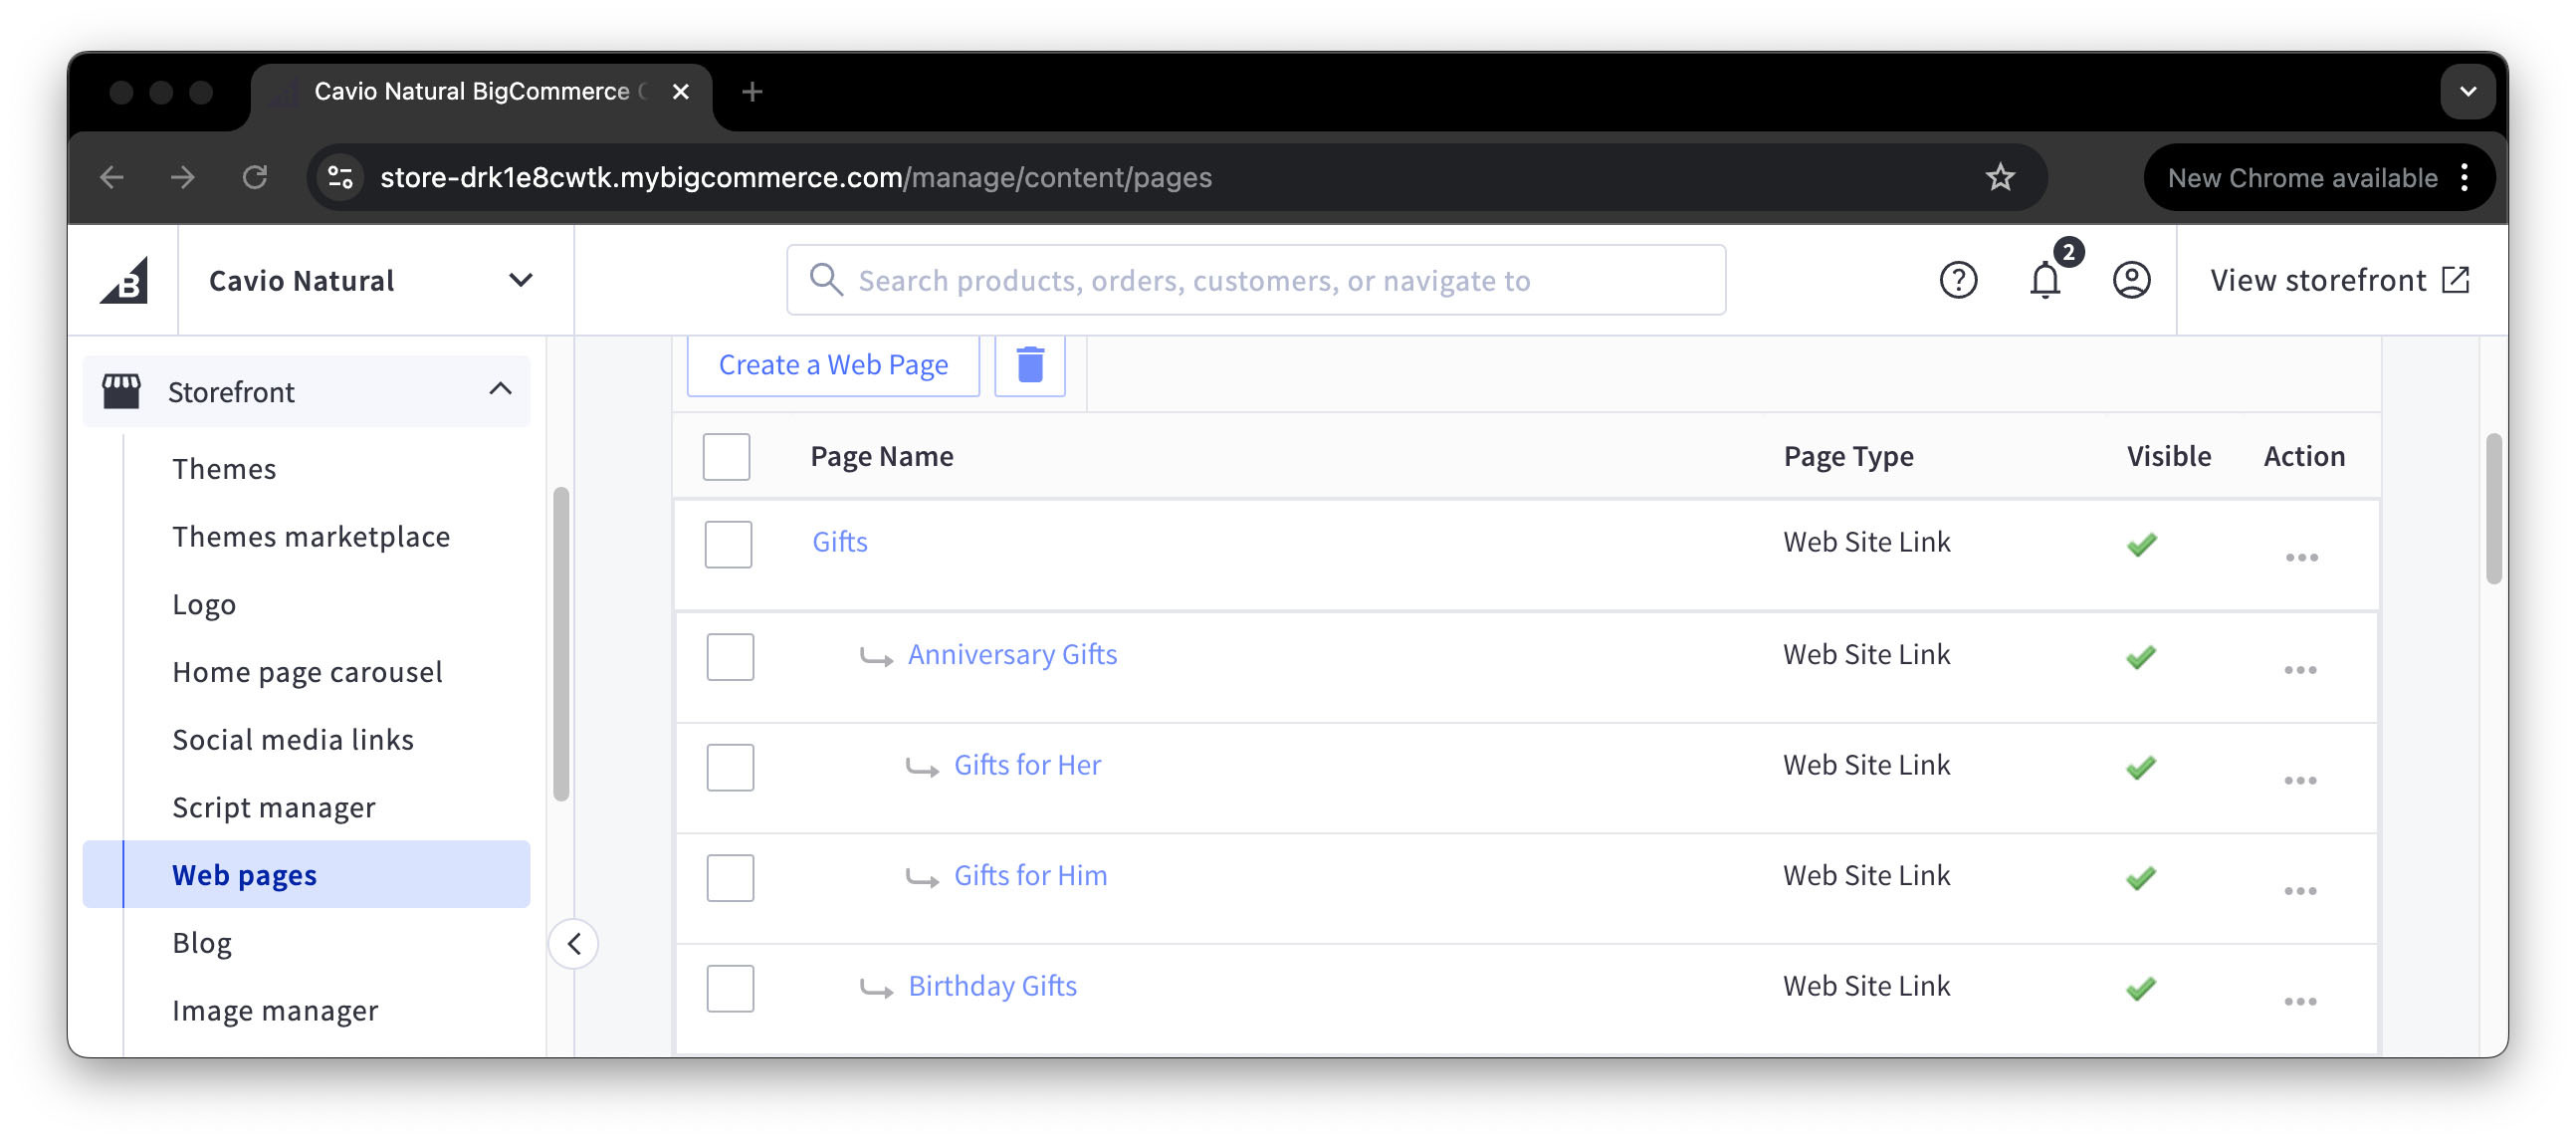Check the Anniversary Gifts row checkbox
This screenshot has width=2576, height=1141.
(730, 657)
